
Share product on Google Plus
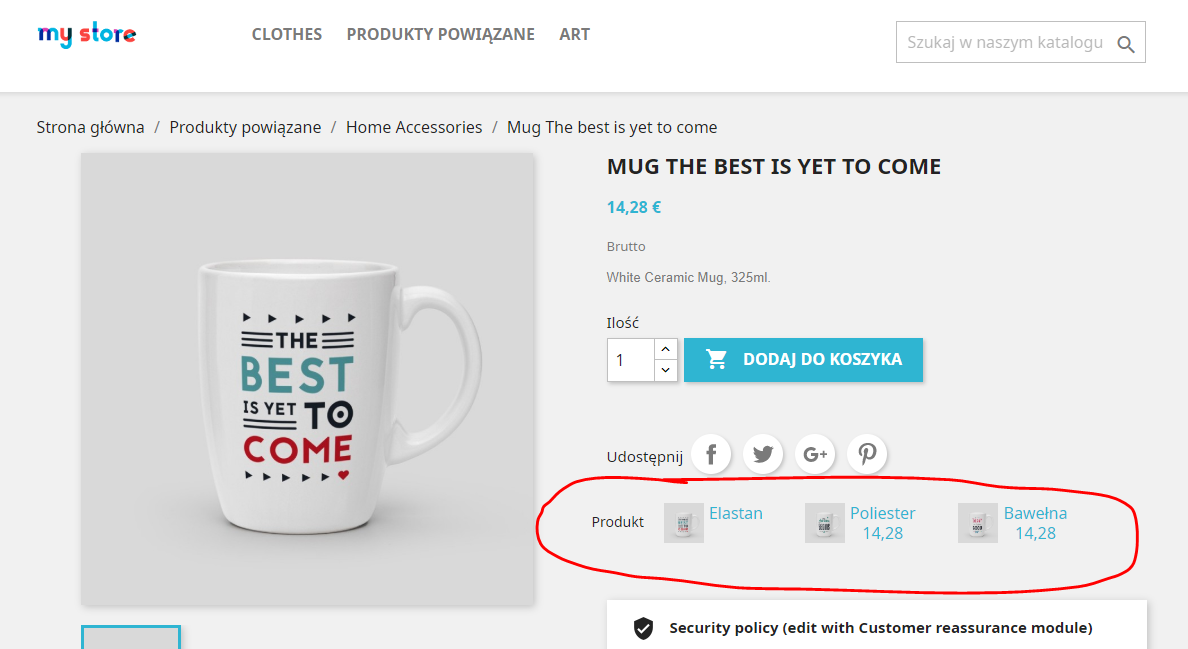(x=815, y=455)
